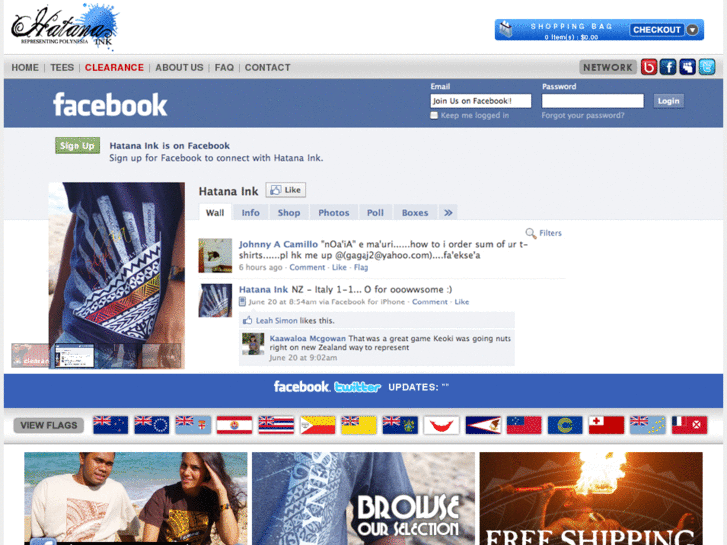This screenshot has height=545, width=727.
Task: Click the Email input field
Action: click(x=480, y=101)
